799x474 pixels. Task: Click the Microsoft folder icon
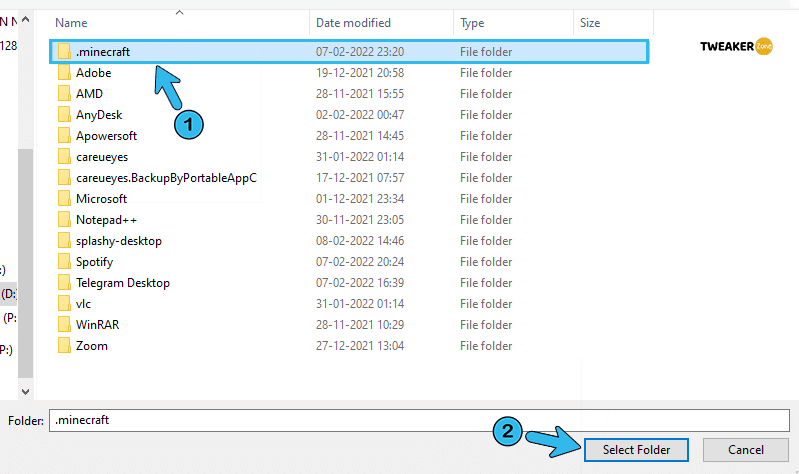tap(64, 199)
